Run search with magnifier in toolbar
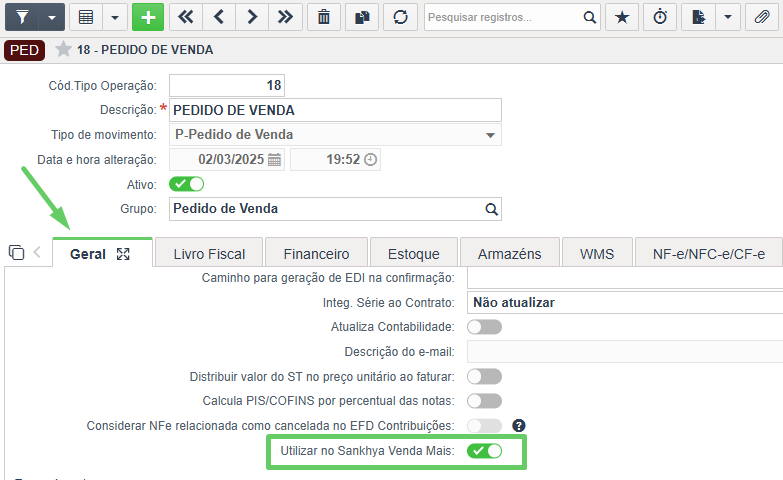The height and width of the screenshot is (480, 783). pos(590,17)
